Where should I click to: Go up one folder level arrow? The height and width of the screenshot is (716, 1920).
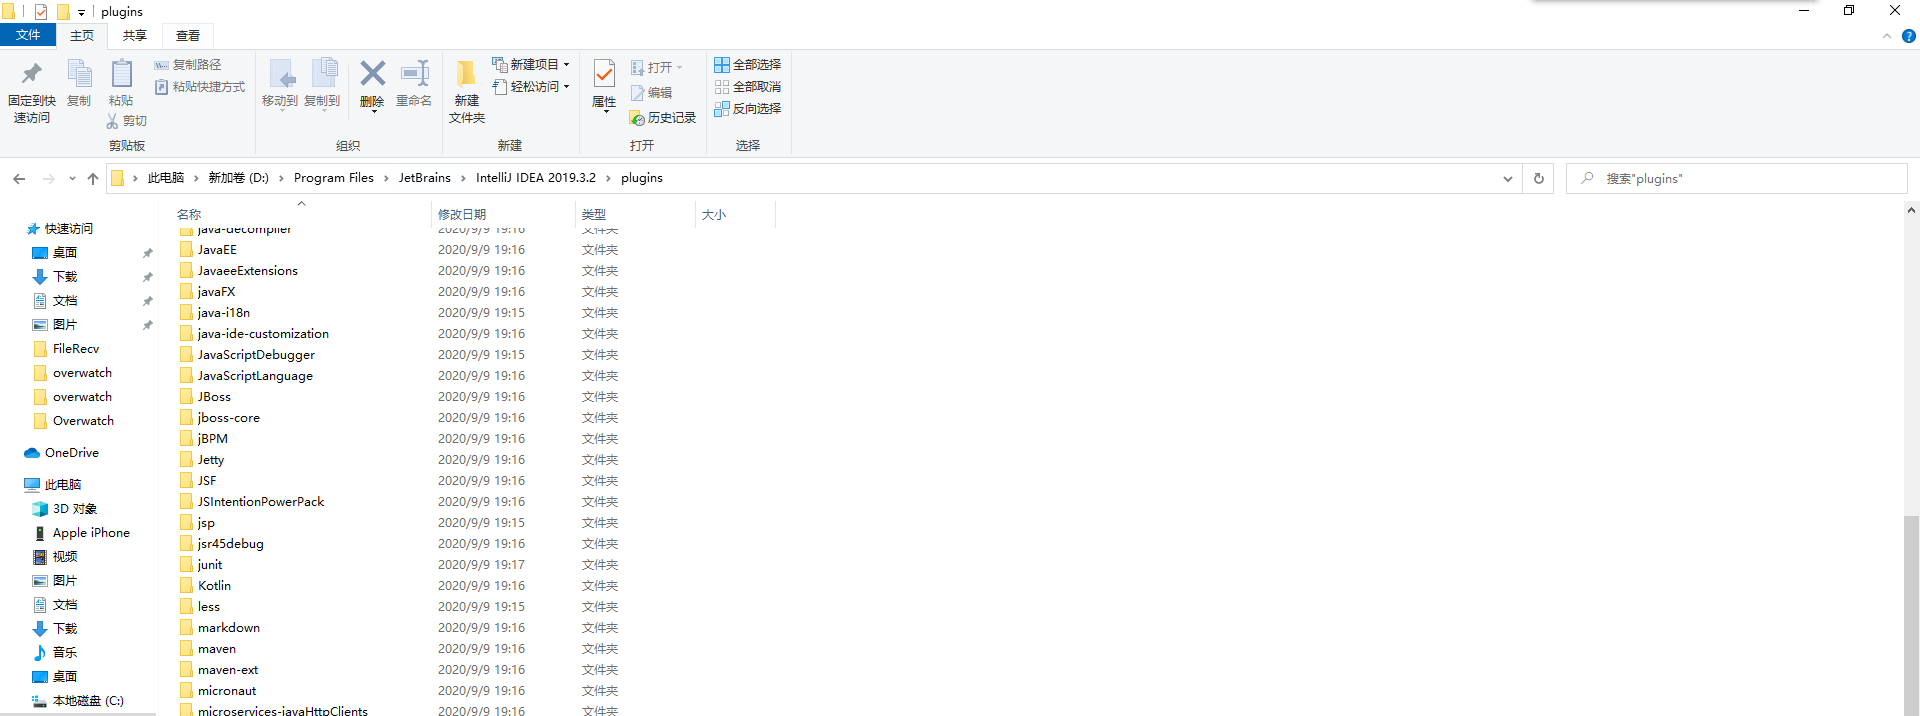coord(93,179)
